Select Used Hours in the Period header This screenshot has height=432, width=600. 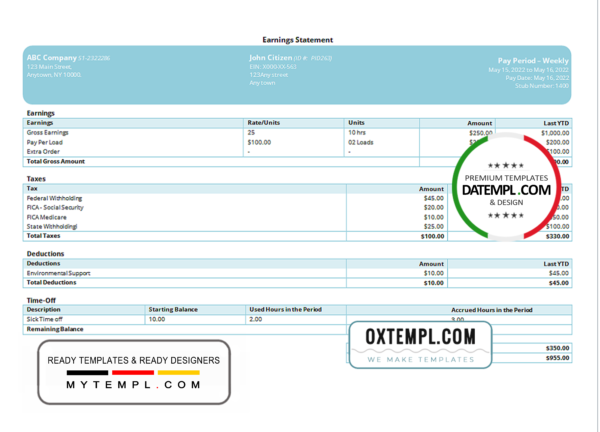pos(285,310)
